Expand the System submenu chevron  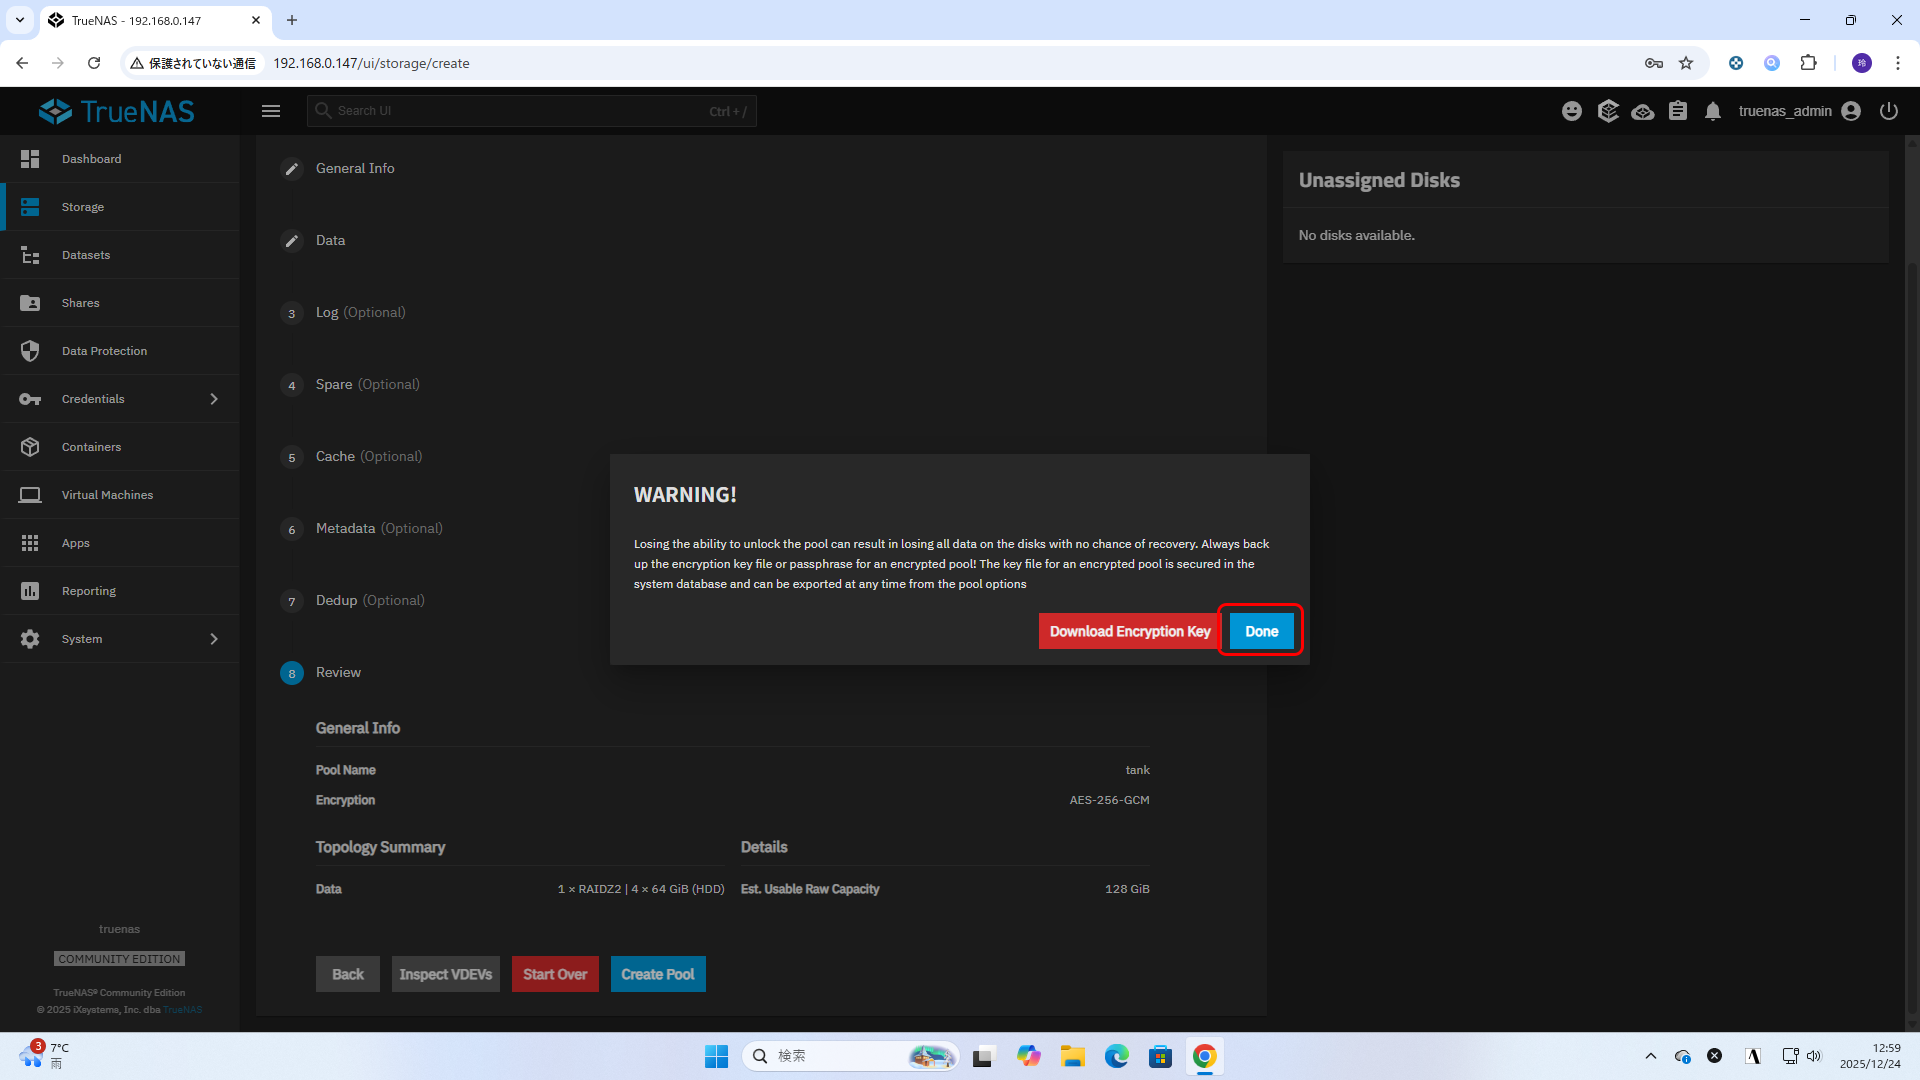pos(214,639)
